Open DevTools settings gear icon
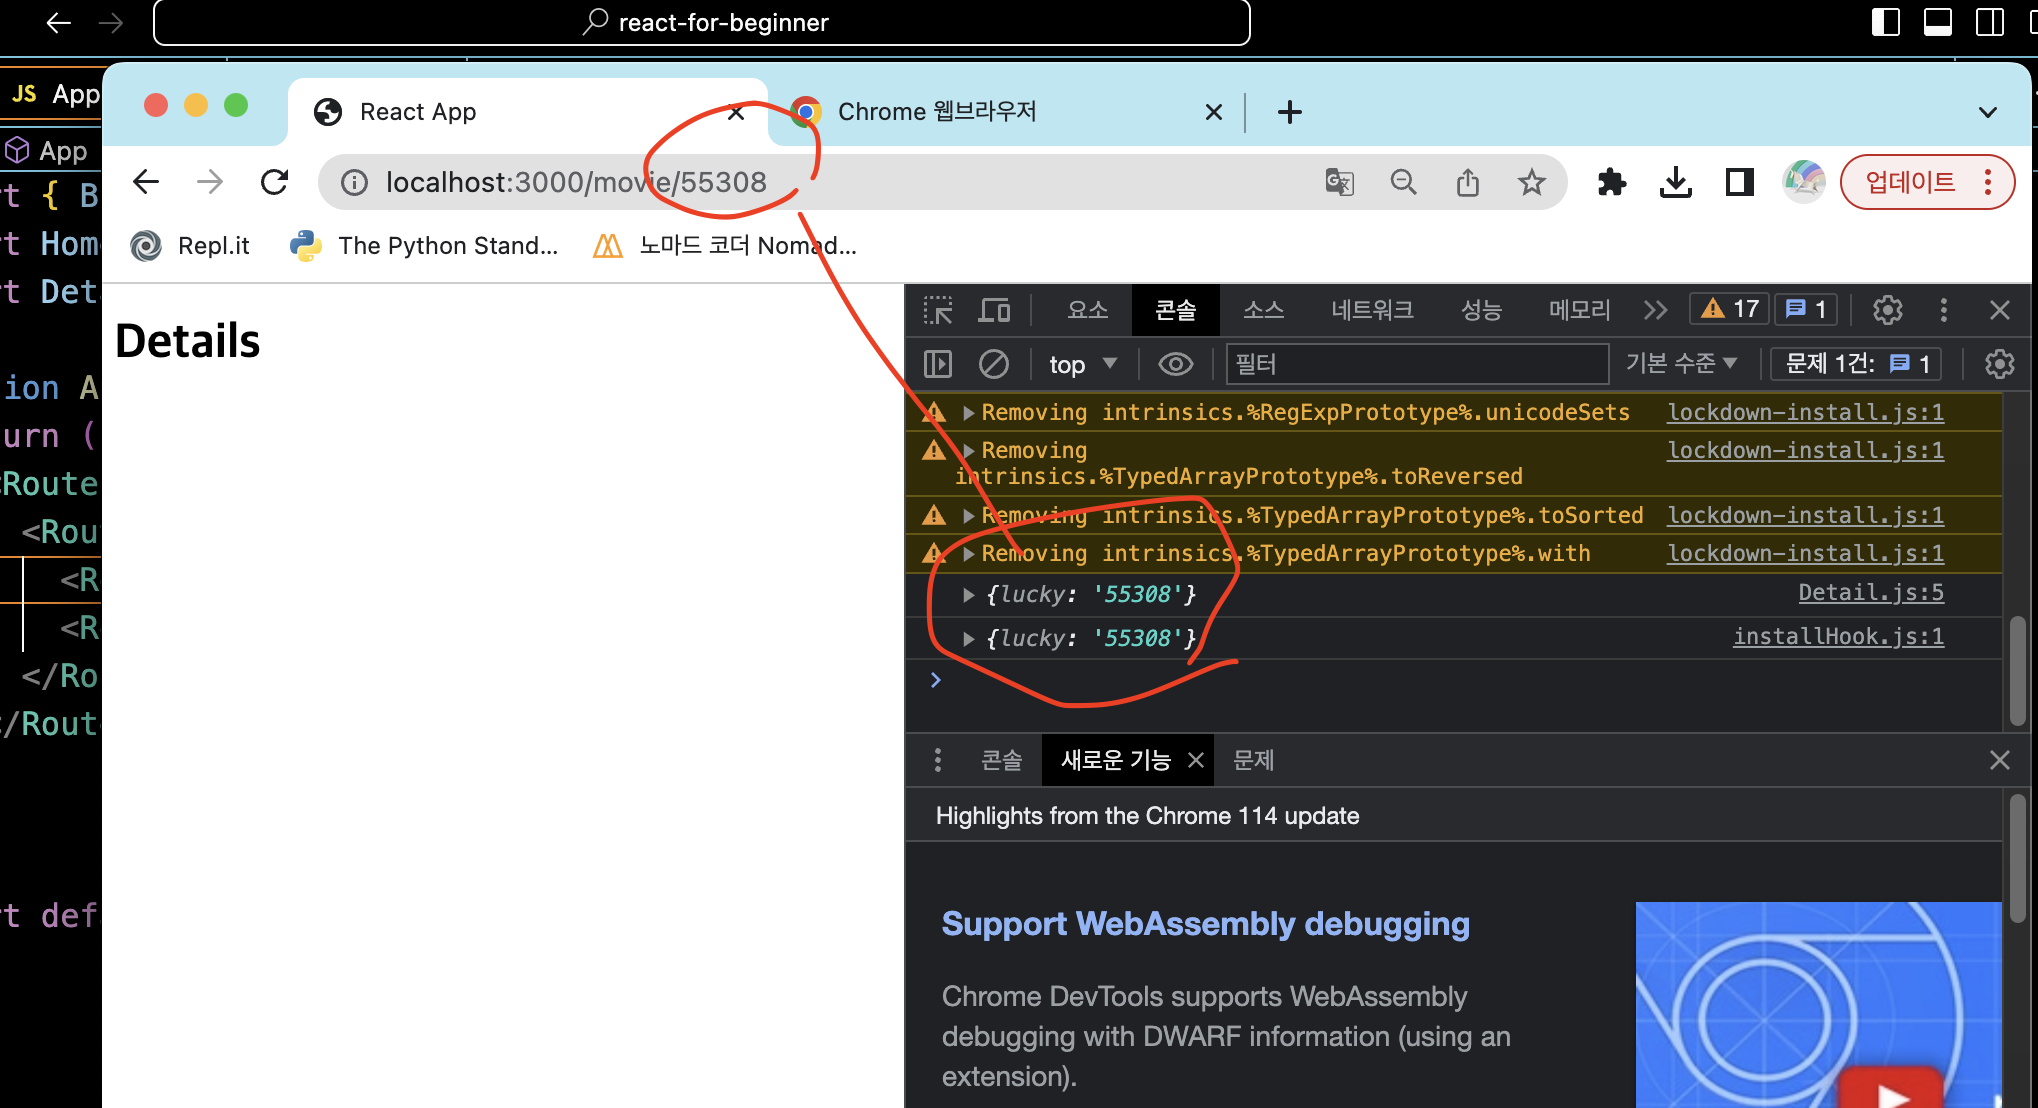Viewport: 2038px width, 1108px height. pos(1887,310)
